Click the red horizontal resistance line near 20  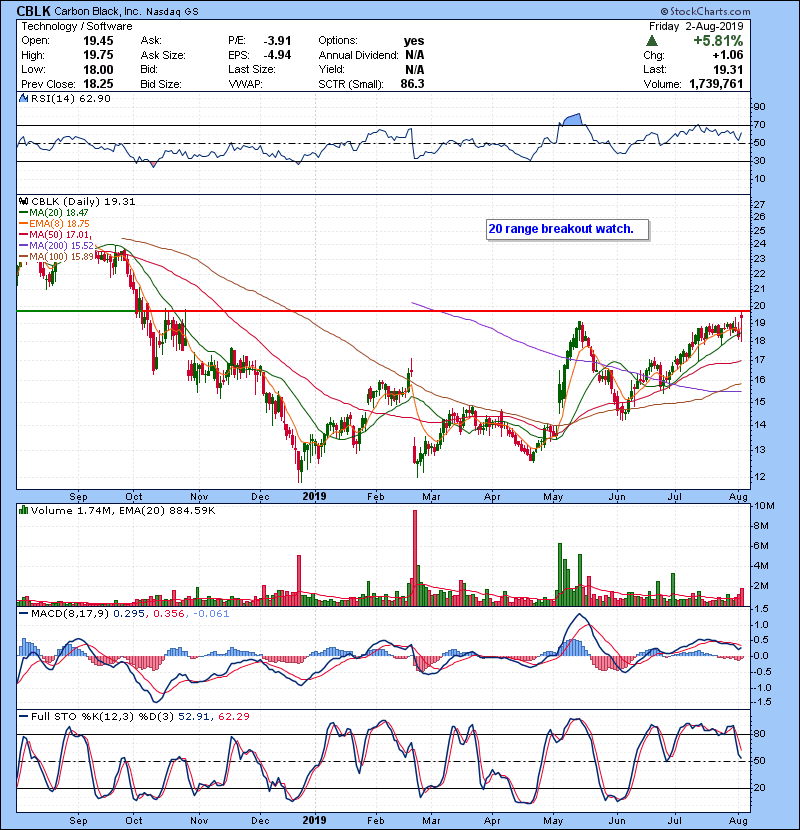click(443, 311)
